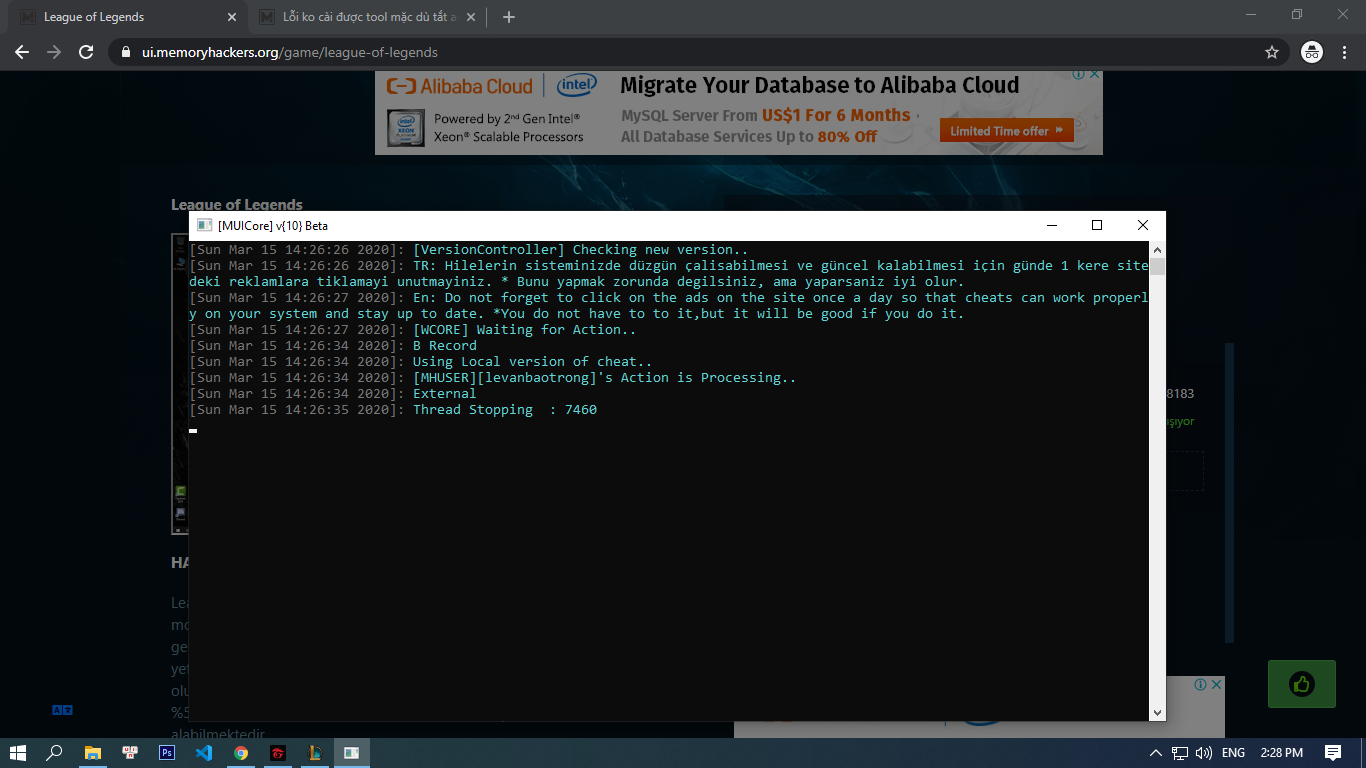This screenshot has height=768, width=1366.
Task: Click the console vertical scrollbar thumb
Action: click(1157, 266)
